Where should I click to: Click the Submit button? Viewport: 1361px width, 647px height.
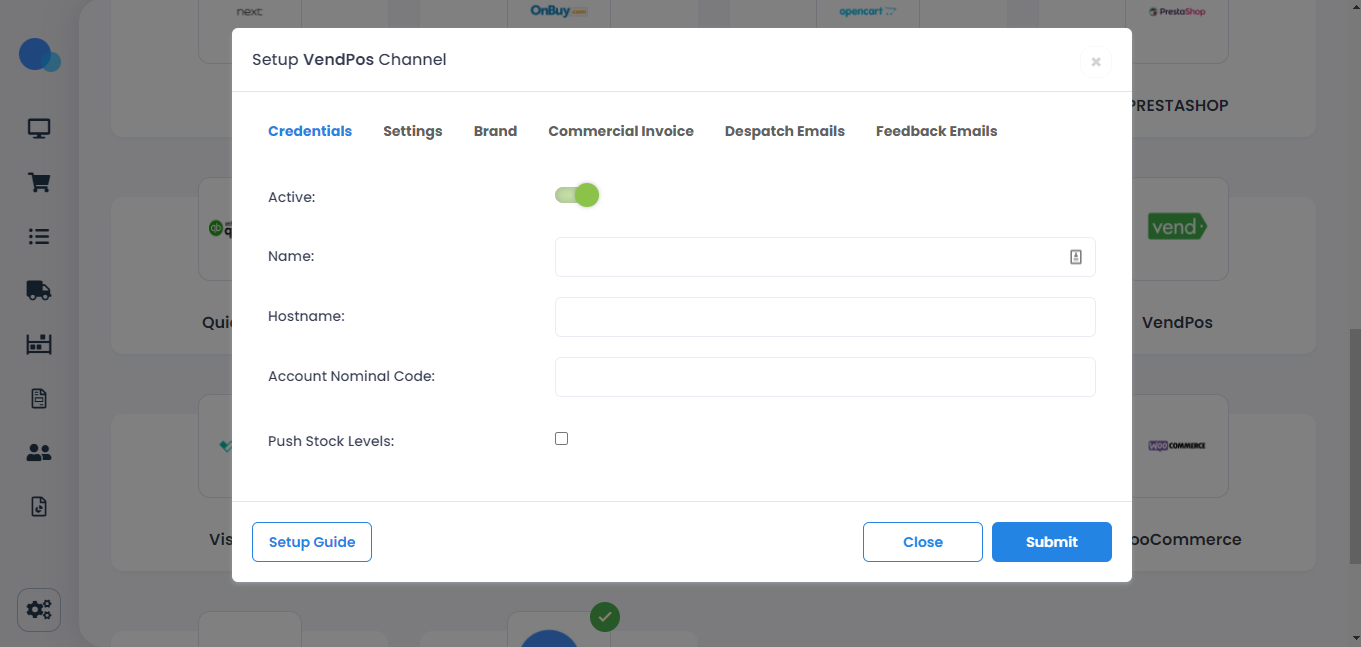click(x=1052, y=542)
